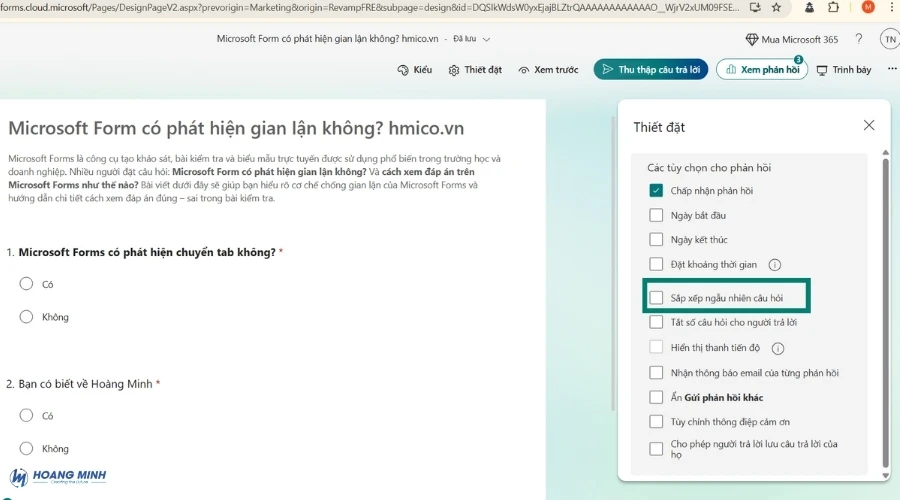Open browser profile M avatar
Screen dimensions: 900x500
click(868, 7)
